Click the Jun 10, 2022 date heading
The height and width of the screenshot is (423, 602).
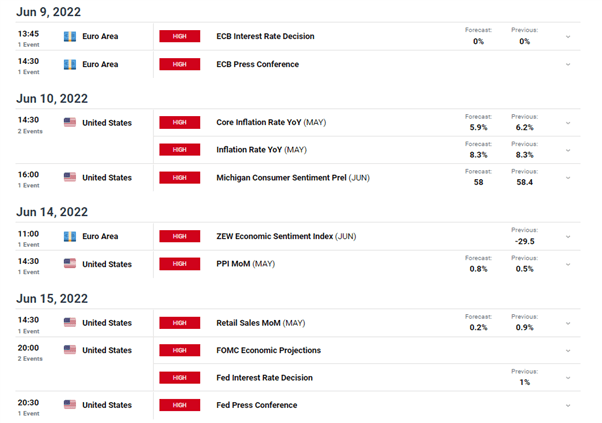pos(52,99)
